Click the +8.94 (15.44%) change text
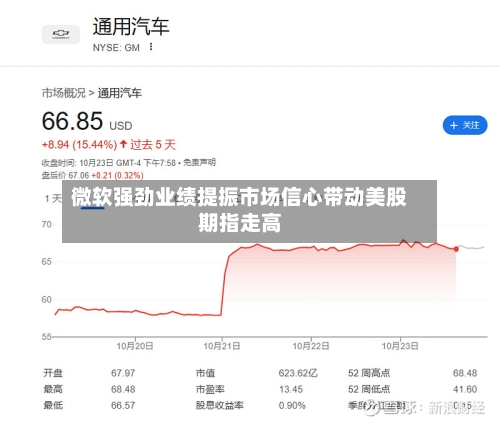This screenshot has width=500, height=423. (x=79, y=145)
